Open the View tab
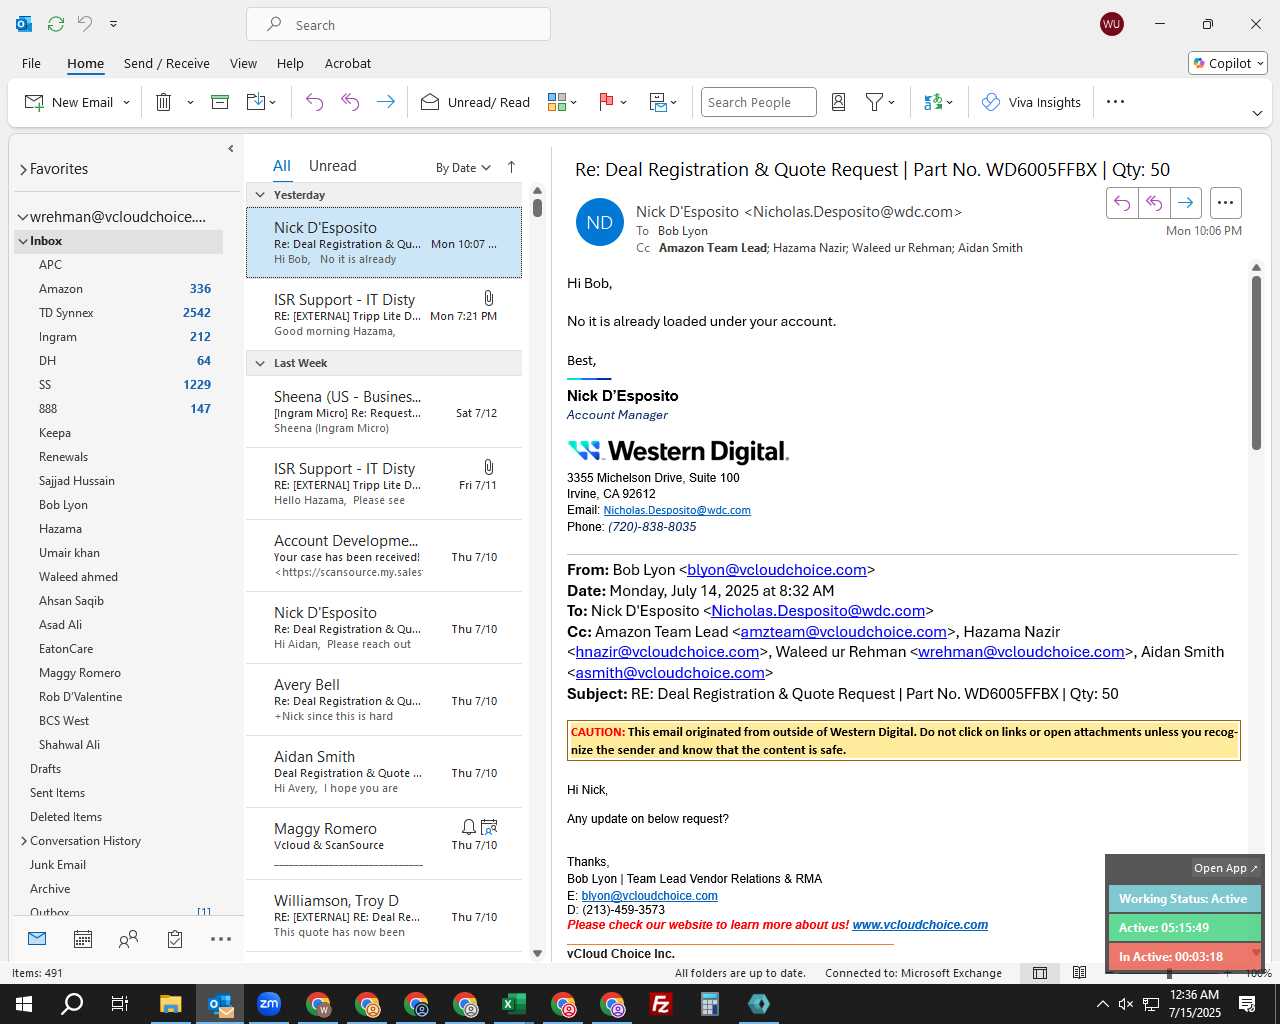1280x1024 pixels. point(243,63)
